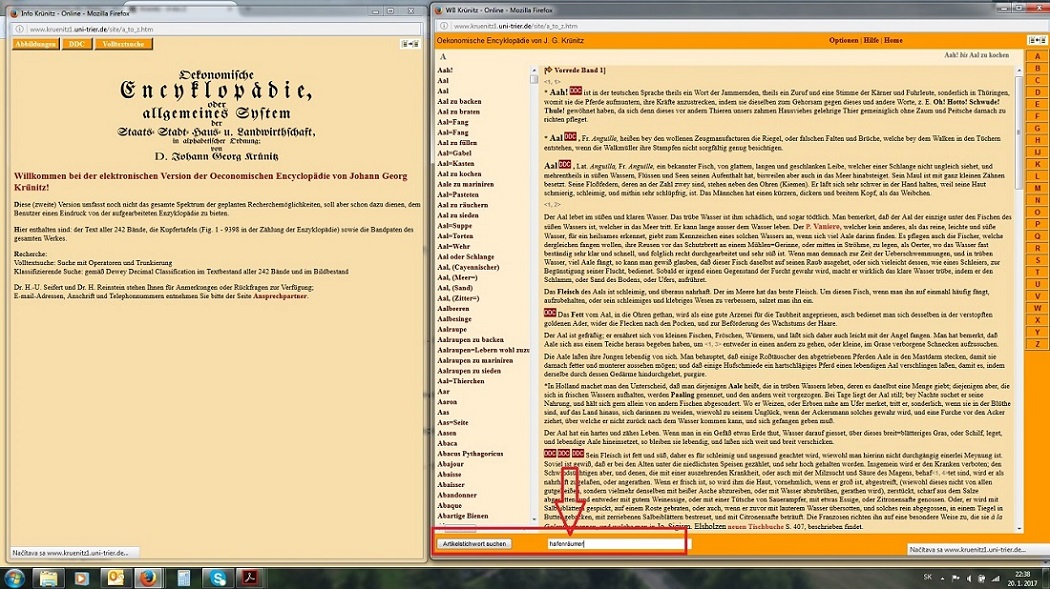
Task: Select Aalraupe in the keyword list
Action: [452, 329]
